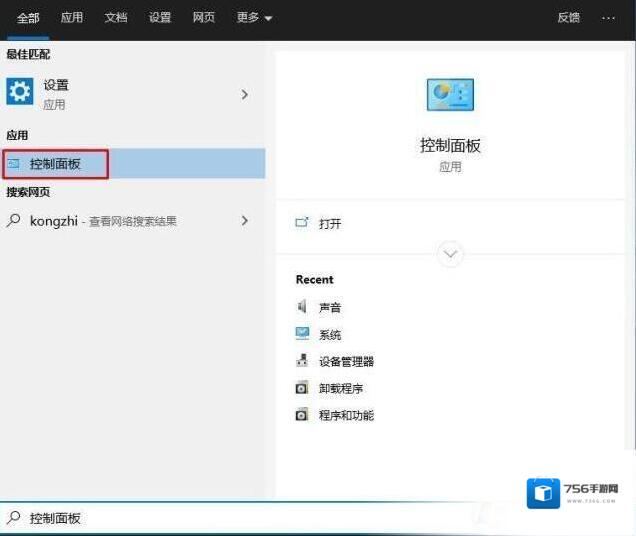Click the 设备管理器 icon under Recent
636x536 pixels.
coord(302,361)
